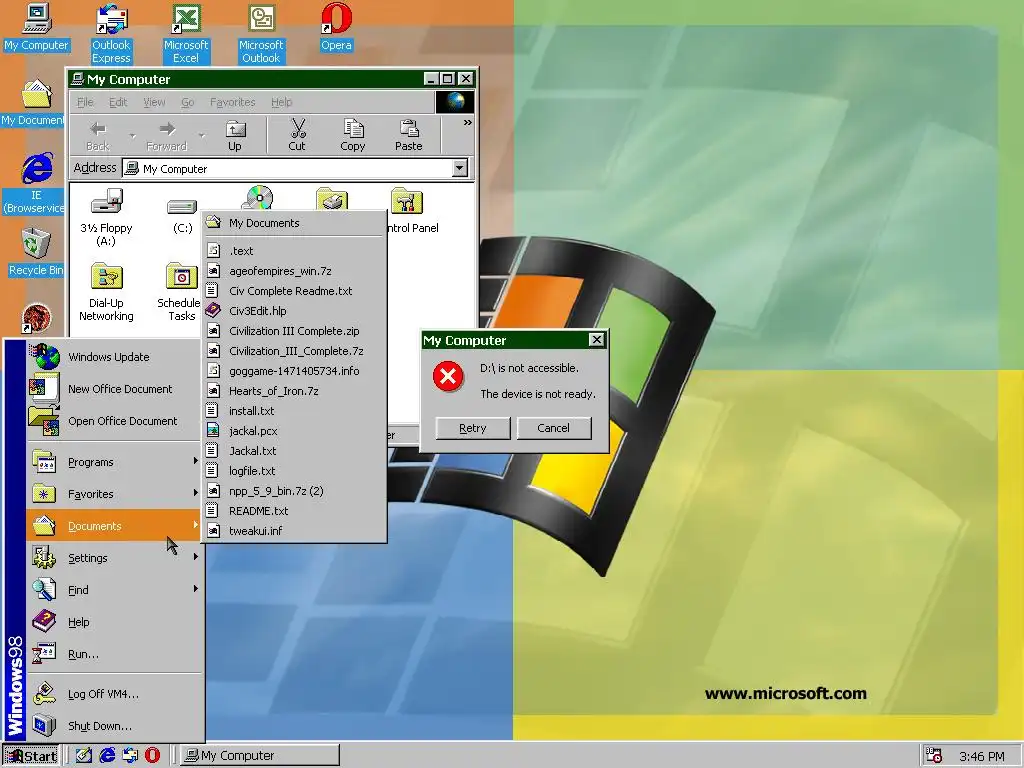Click the Back toolbar button
Screen dimensions: 1024x768
click(x=98, y=136)
